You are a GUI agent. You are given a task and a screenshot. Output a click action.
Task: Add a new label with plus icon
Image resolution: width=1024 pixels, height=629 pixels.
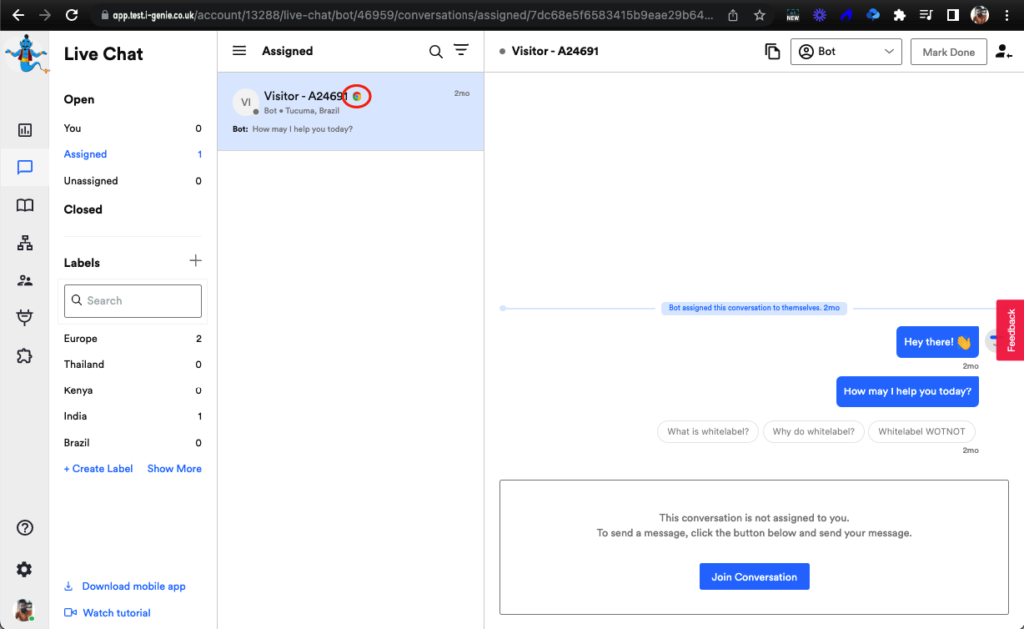tap(195, 261)
